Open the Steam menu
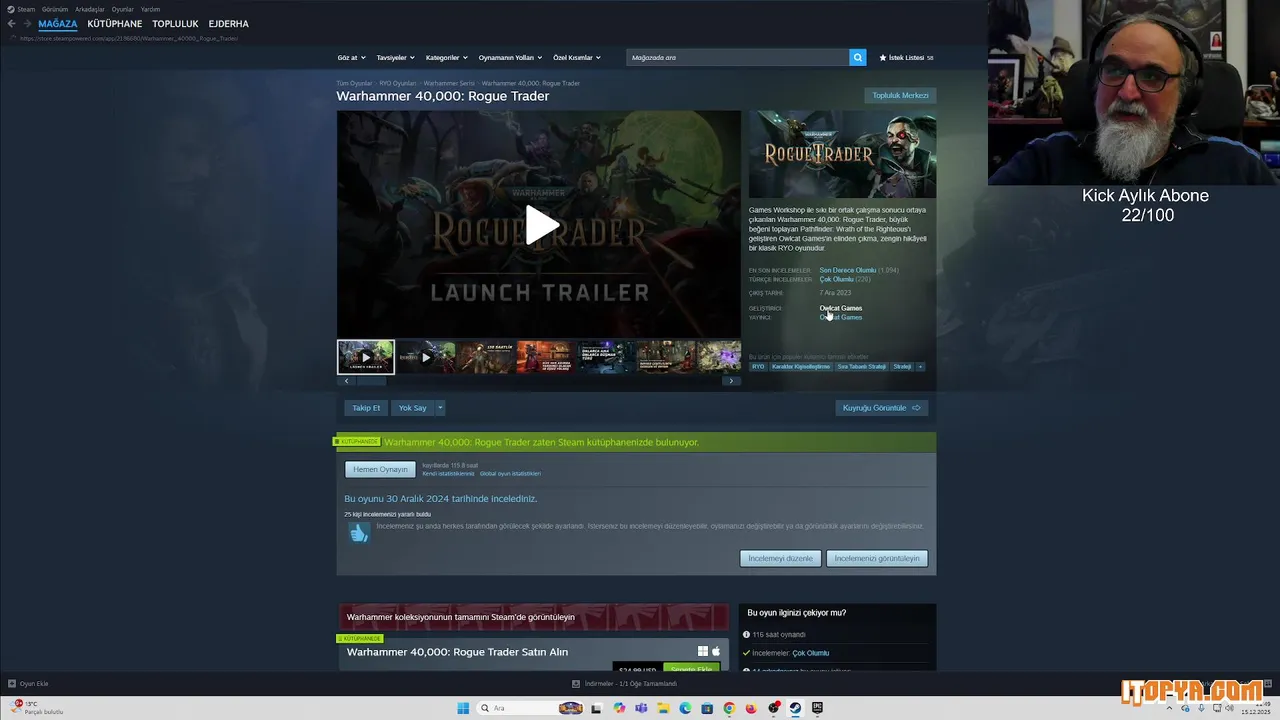Screen dimensions: 1280x720 [21, 9]
